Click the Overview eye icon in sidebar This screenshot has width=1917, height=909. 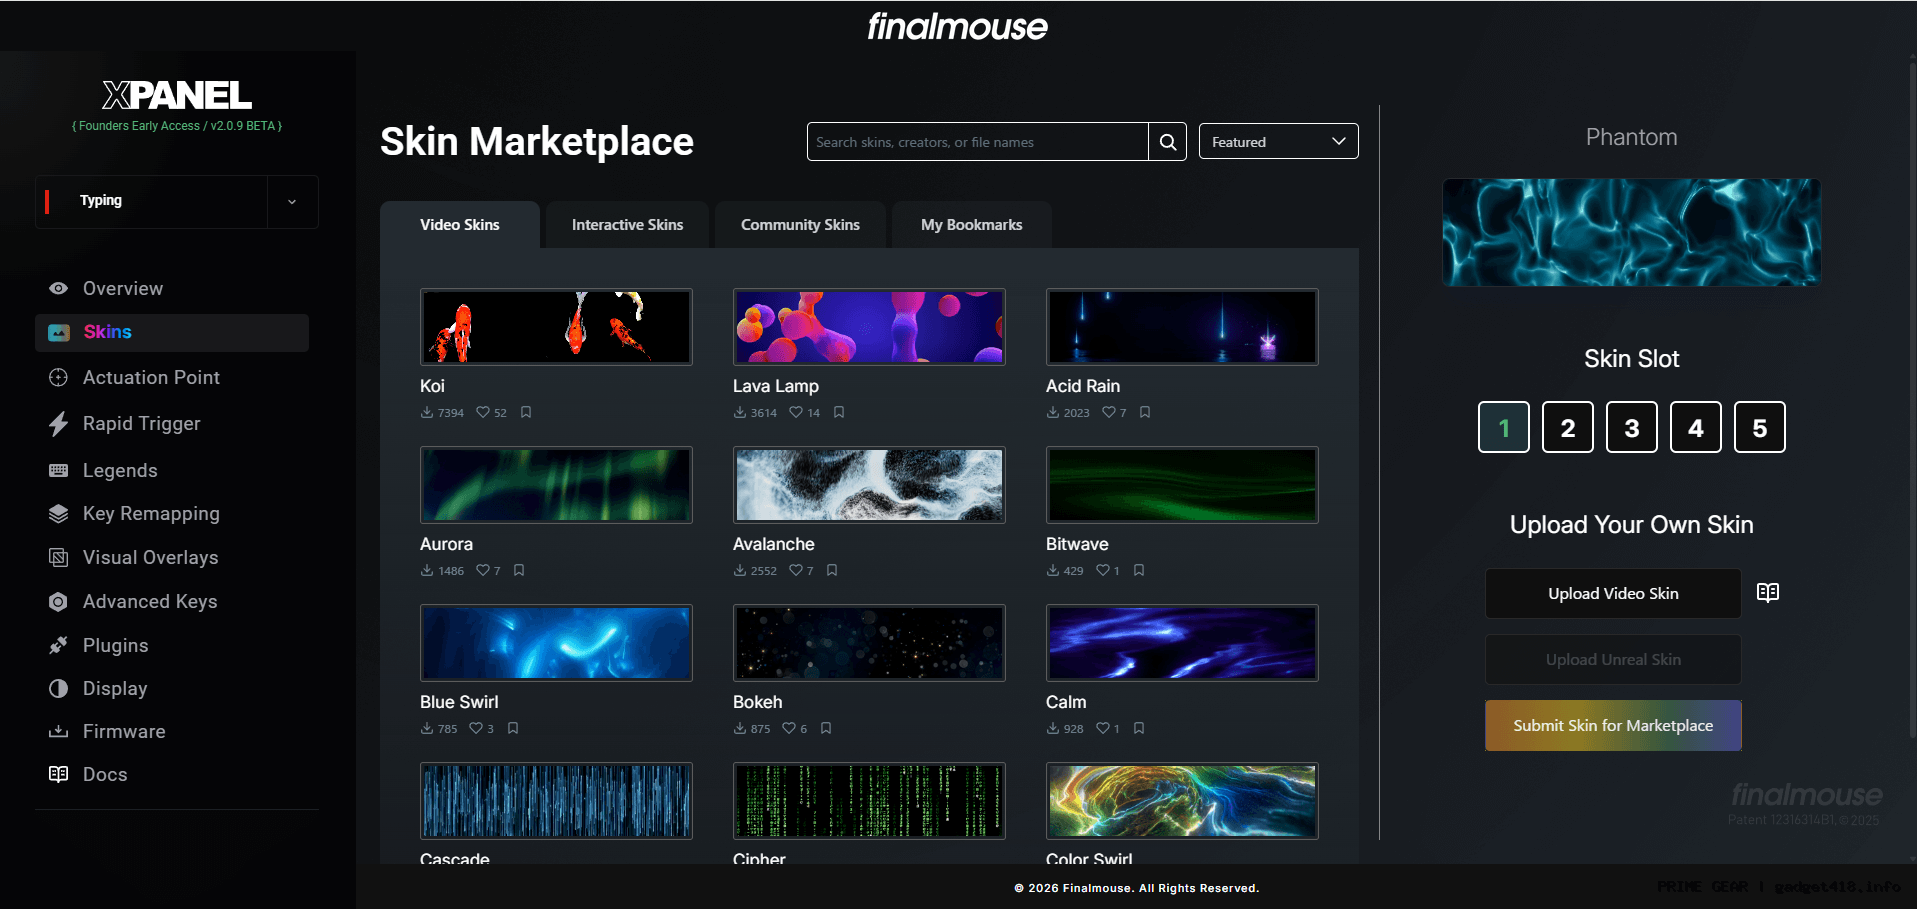[x=59, y=288]
